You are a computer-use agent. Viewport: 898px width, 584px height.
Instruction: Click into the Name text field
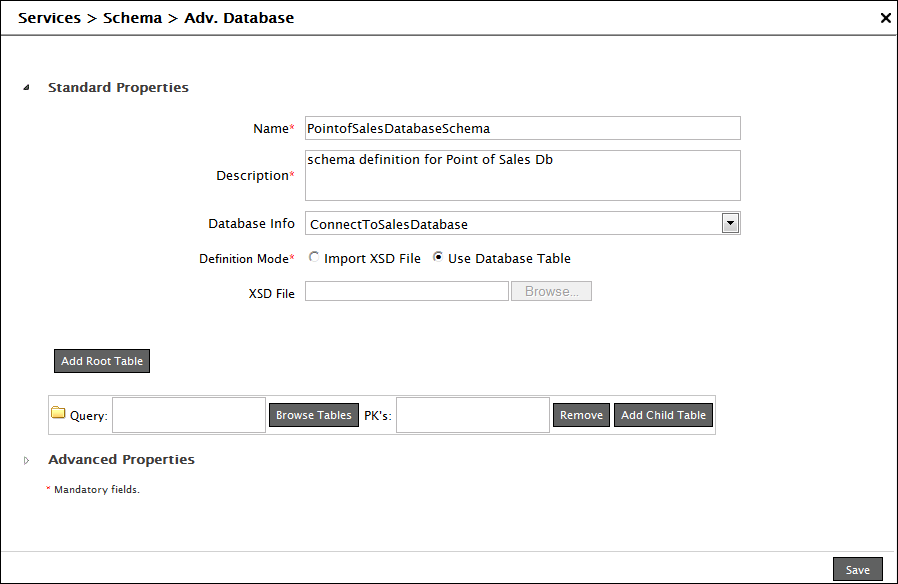[x=522, y=128]
